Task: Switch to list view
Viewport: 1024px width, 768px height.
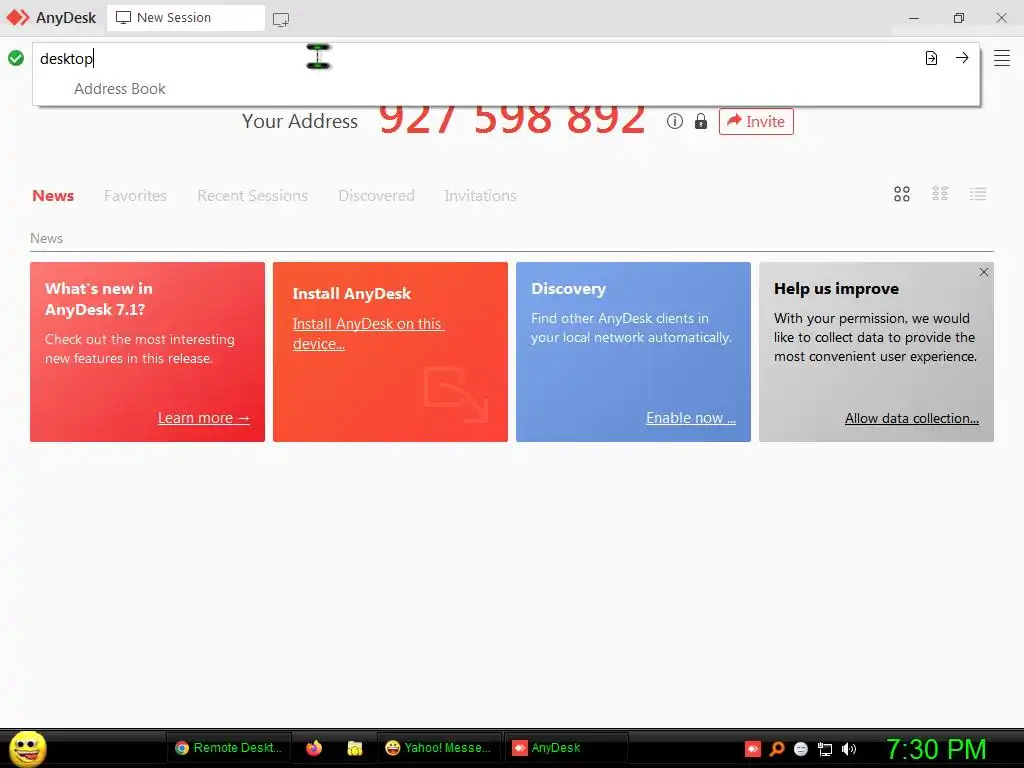Action: (978, 194)
